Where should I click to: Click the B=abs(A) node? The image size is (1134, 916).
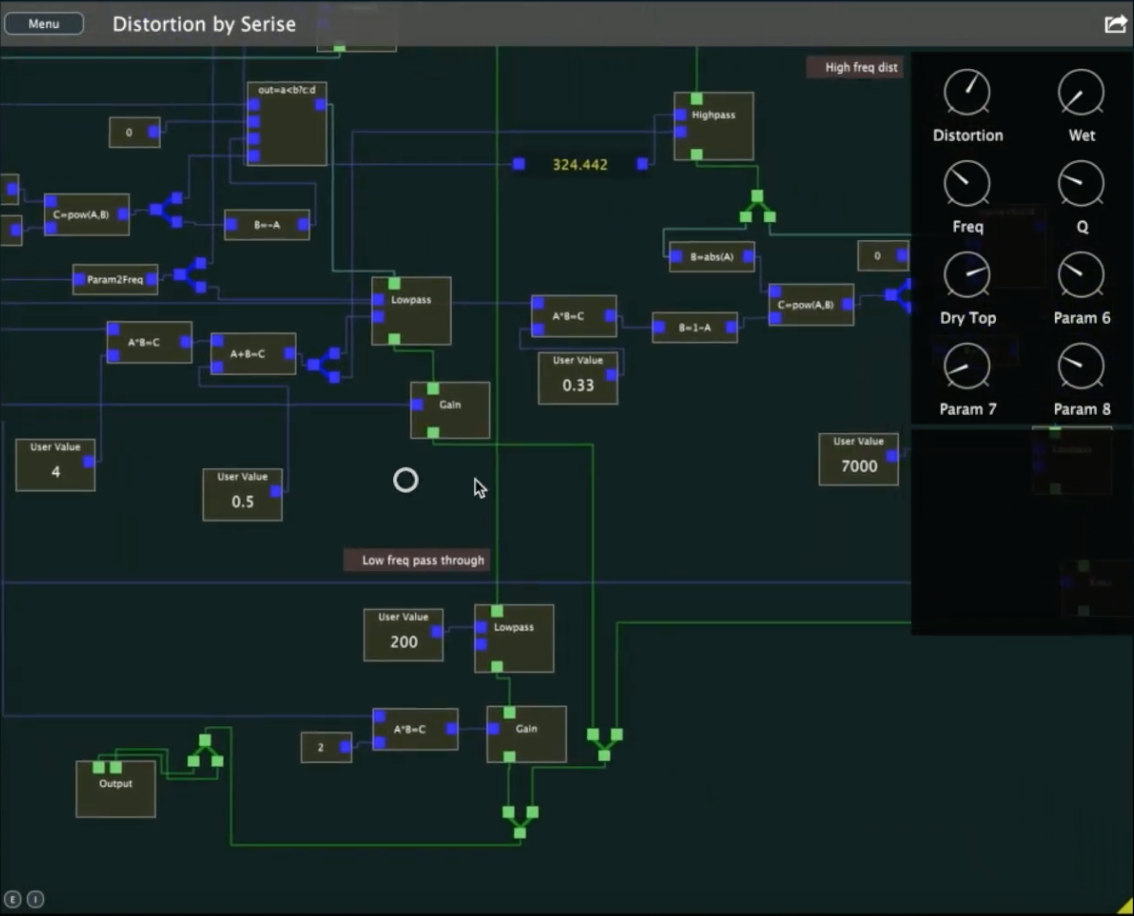[711, 257]
